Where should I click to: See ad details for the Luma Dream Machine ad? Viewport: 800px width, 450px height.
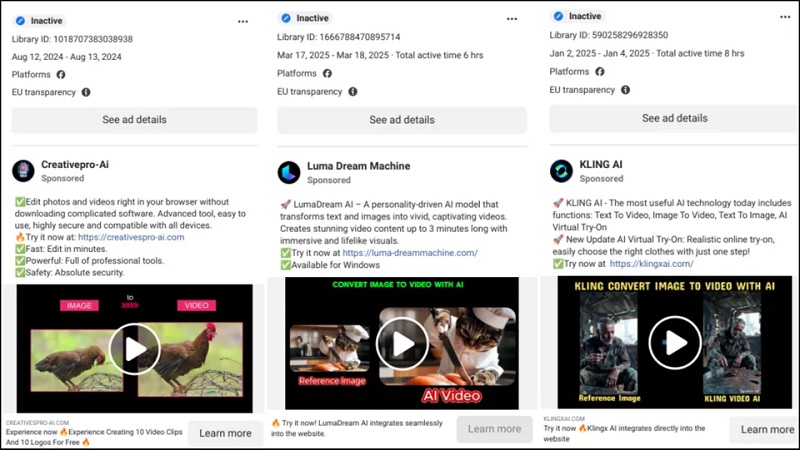[402, 120]
